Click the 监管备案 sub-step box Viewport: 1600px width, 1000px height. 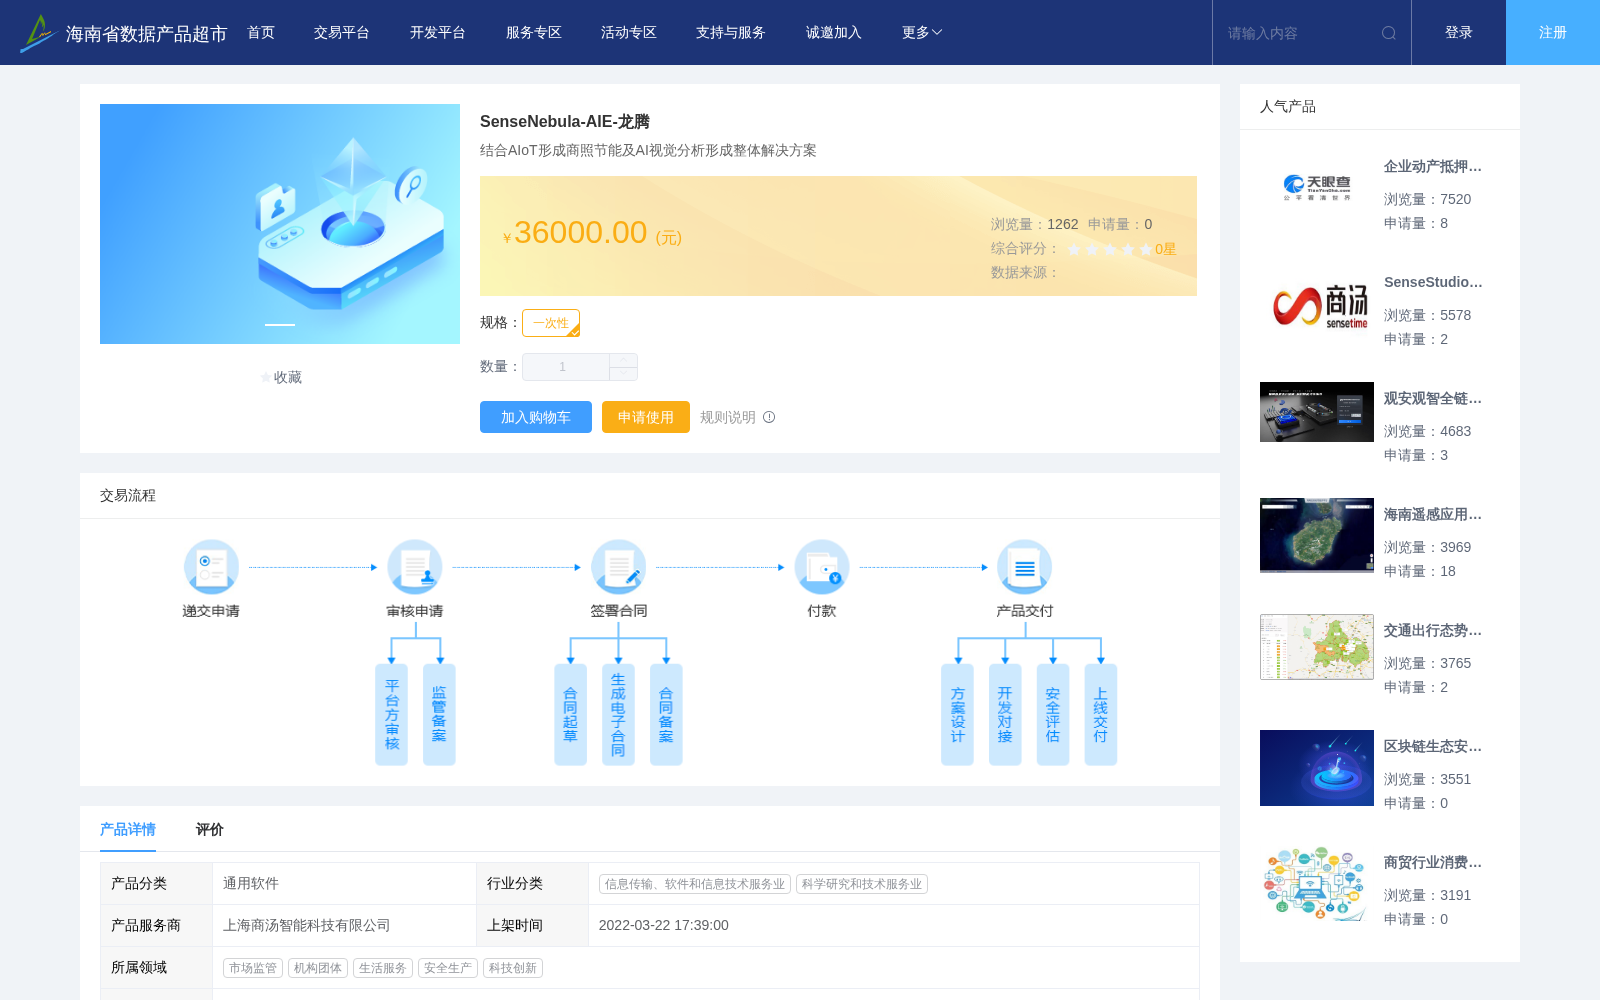click(439, 714)
